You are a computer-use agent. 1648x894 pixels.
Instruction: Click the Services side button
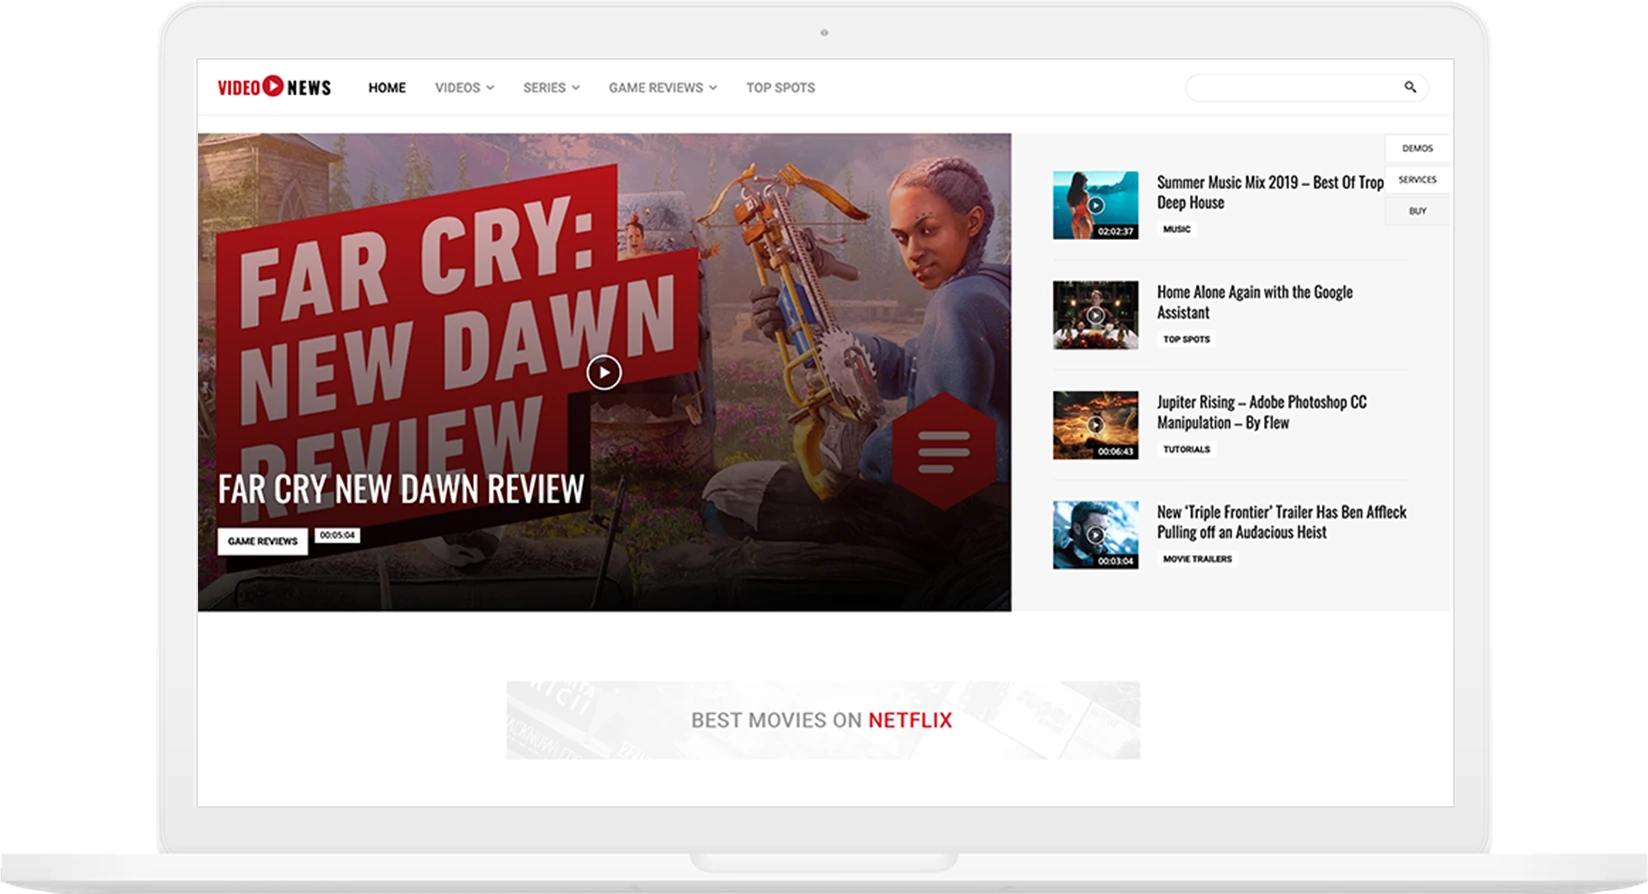coord(1417,179)
